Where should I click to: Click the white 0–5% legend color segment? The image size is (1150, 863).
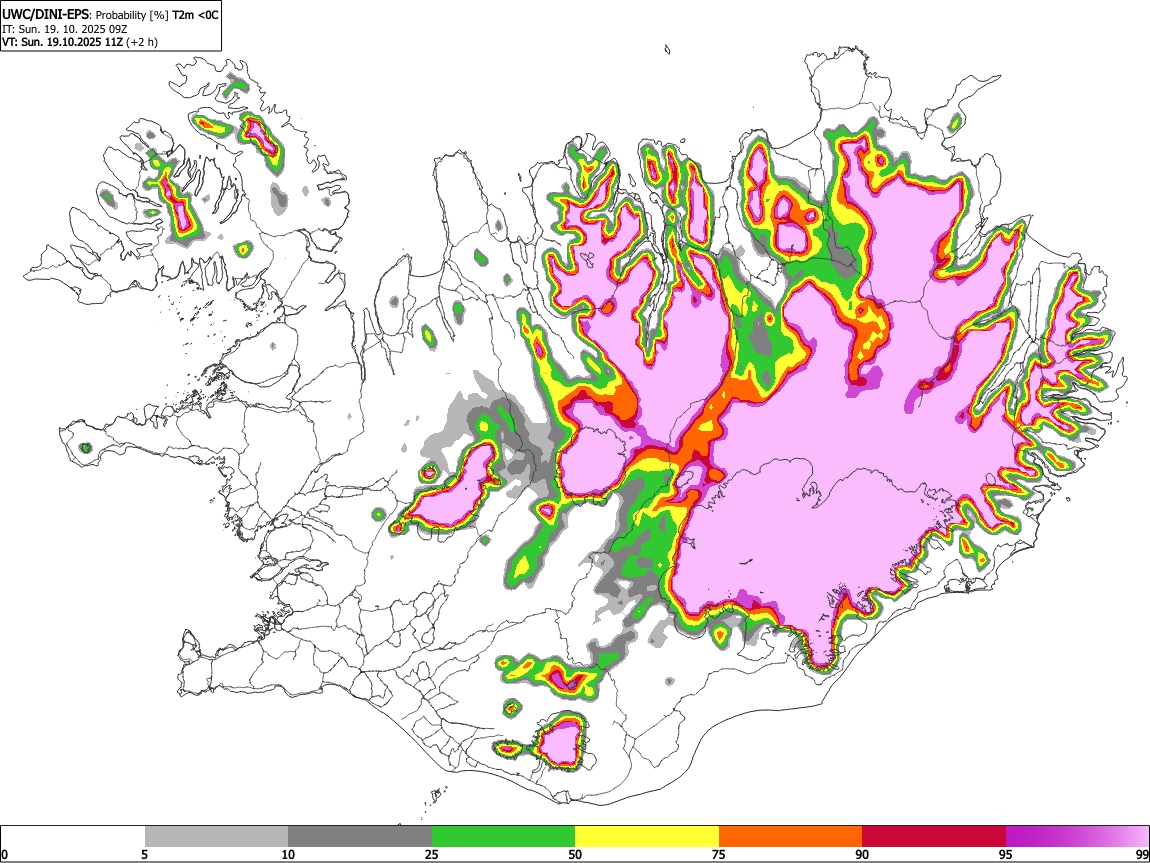pyautogui.click(x=73, y=837)
